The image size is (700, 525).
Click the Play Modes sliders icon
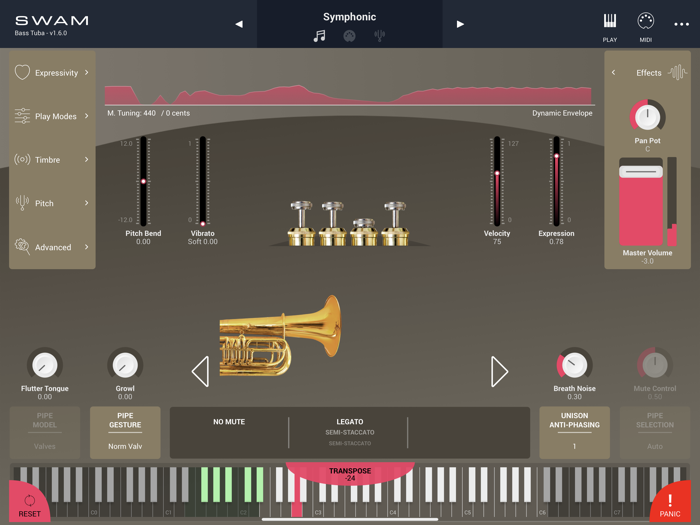(22, 116)
